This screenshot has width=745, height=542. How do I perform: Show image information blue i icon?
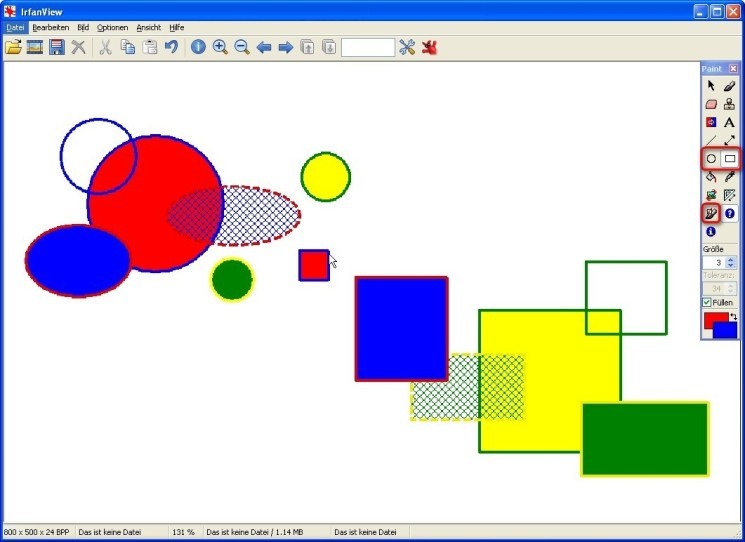198,47
